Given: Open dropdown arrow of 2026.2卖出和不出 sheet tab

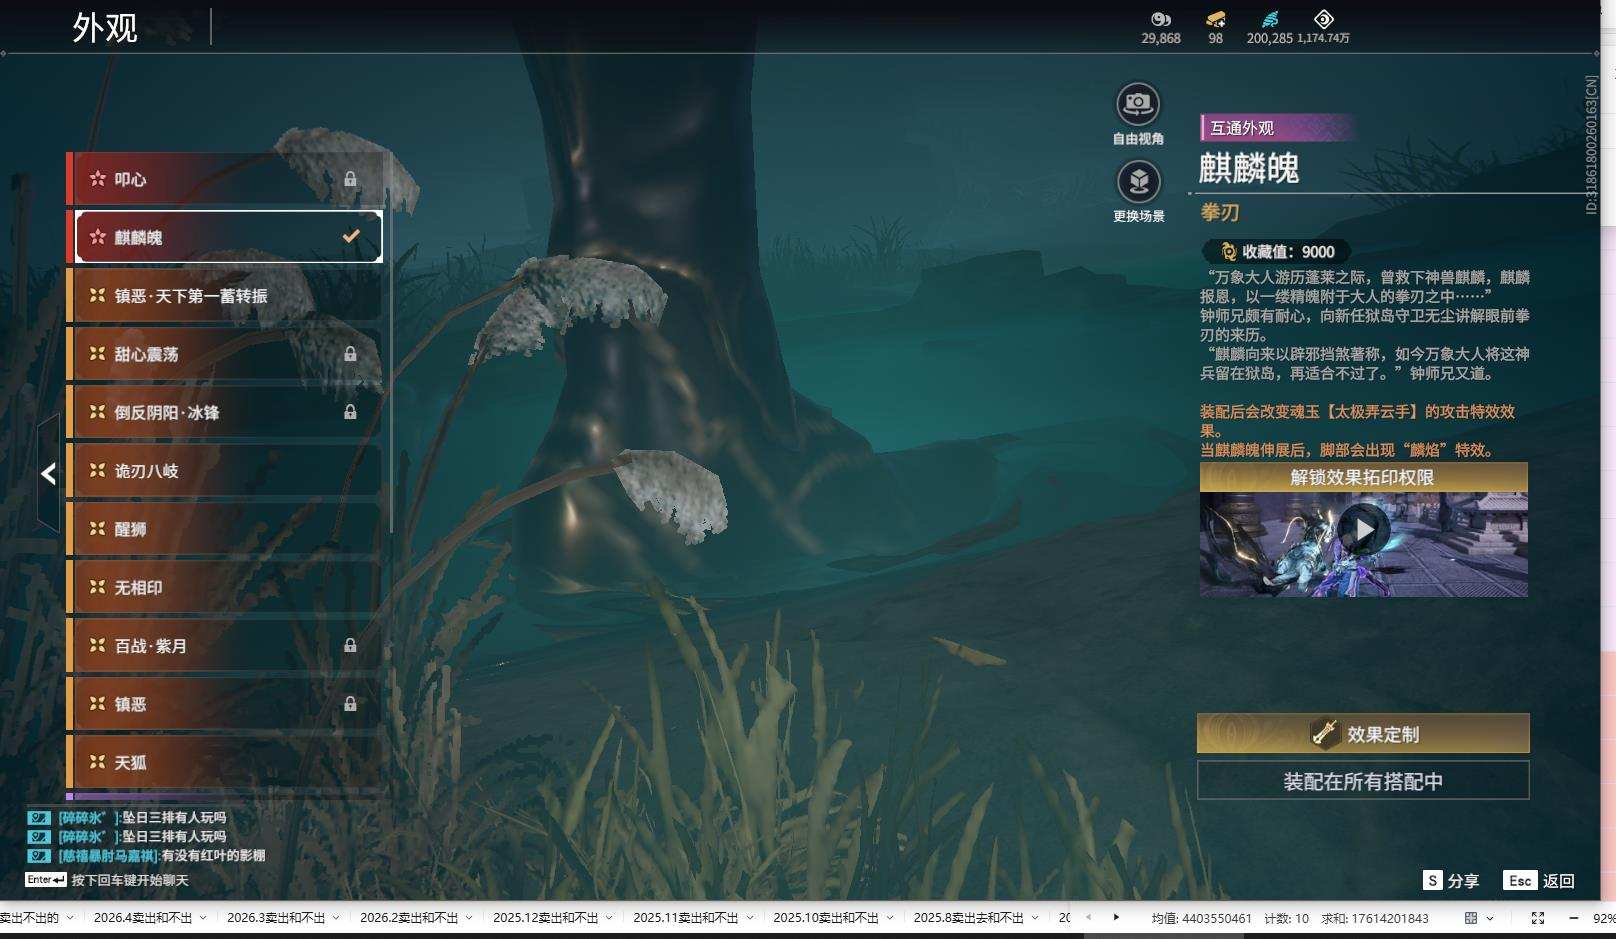Looking at the screenshot, I should coord(469,918).
